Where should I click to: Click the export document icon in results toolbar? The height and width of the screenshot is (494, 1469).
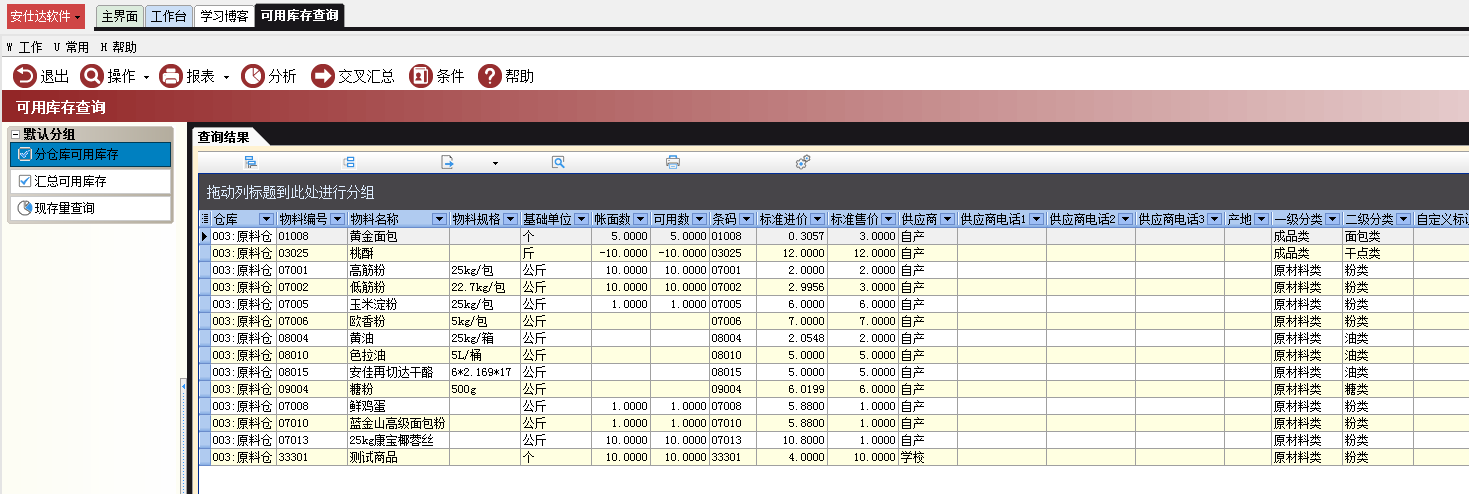449,162
